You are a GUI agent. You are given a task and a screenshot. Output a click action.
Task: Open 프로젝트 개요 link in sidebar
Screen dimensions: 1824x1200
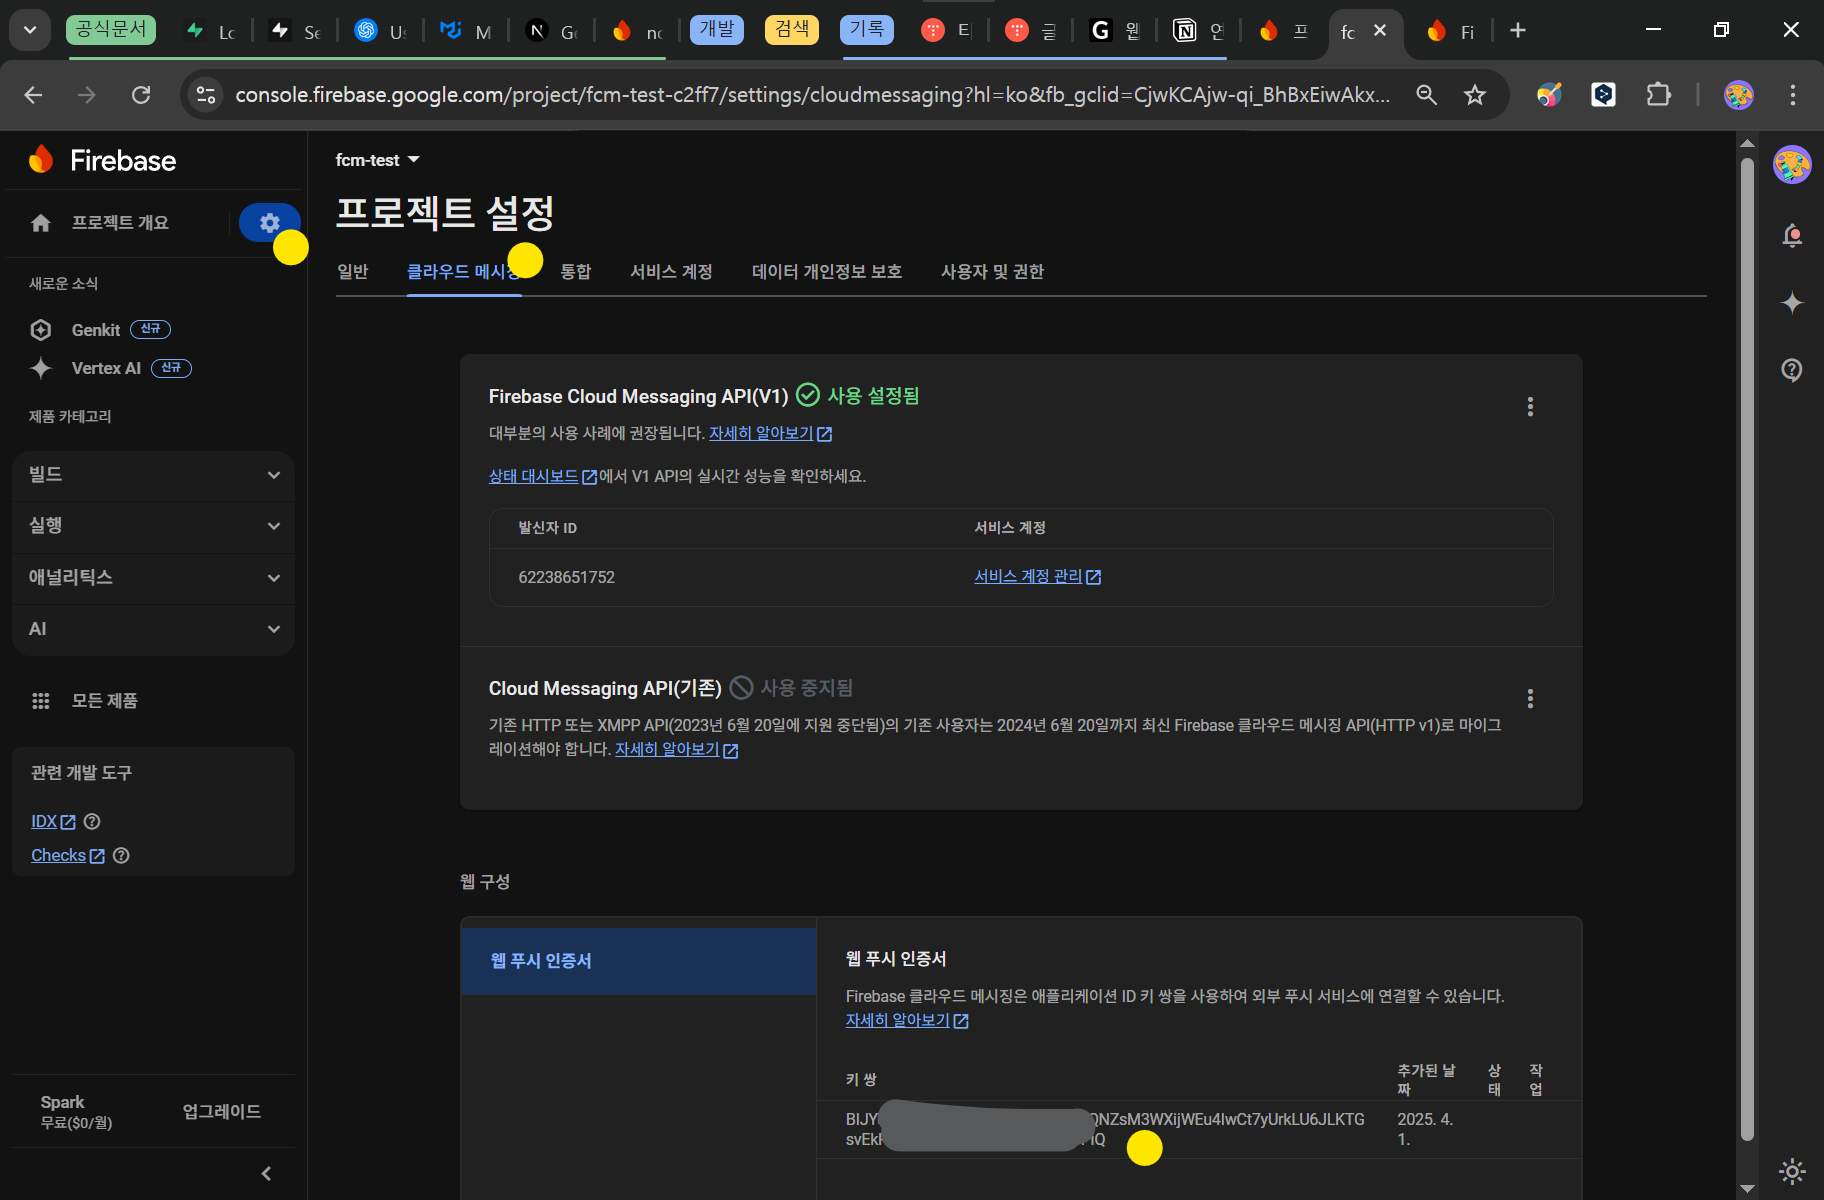pyautogui.click(x=120, y=223)
